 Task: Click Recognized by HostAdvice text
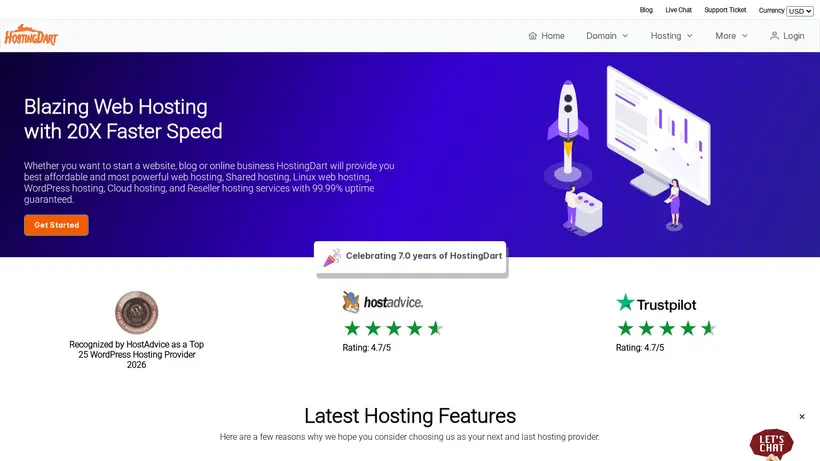tap(136, 354)
